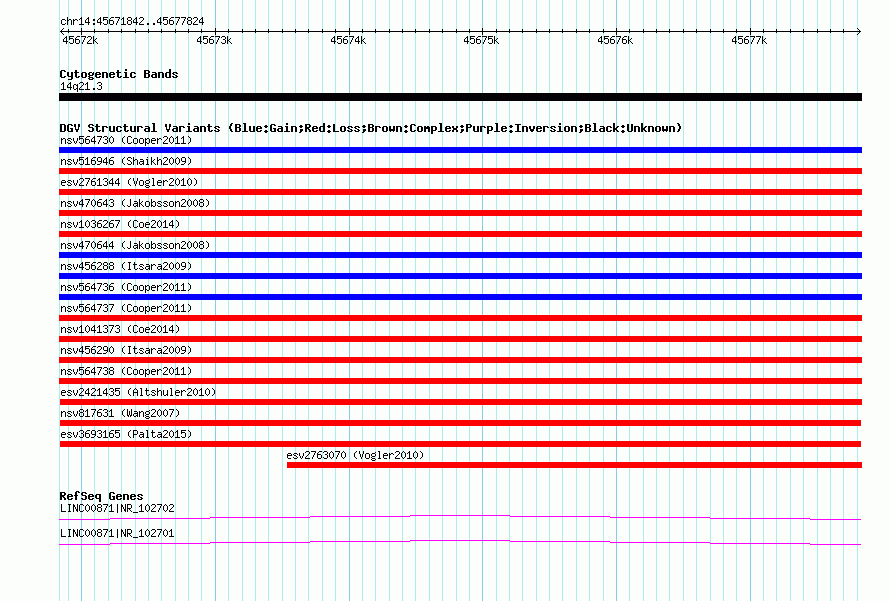Viewport: 890px width, 601px height.
Task: Open gene LINC00871|NR_102701 label
Action: click(x=117, y=533)
